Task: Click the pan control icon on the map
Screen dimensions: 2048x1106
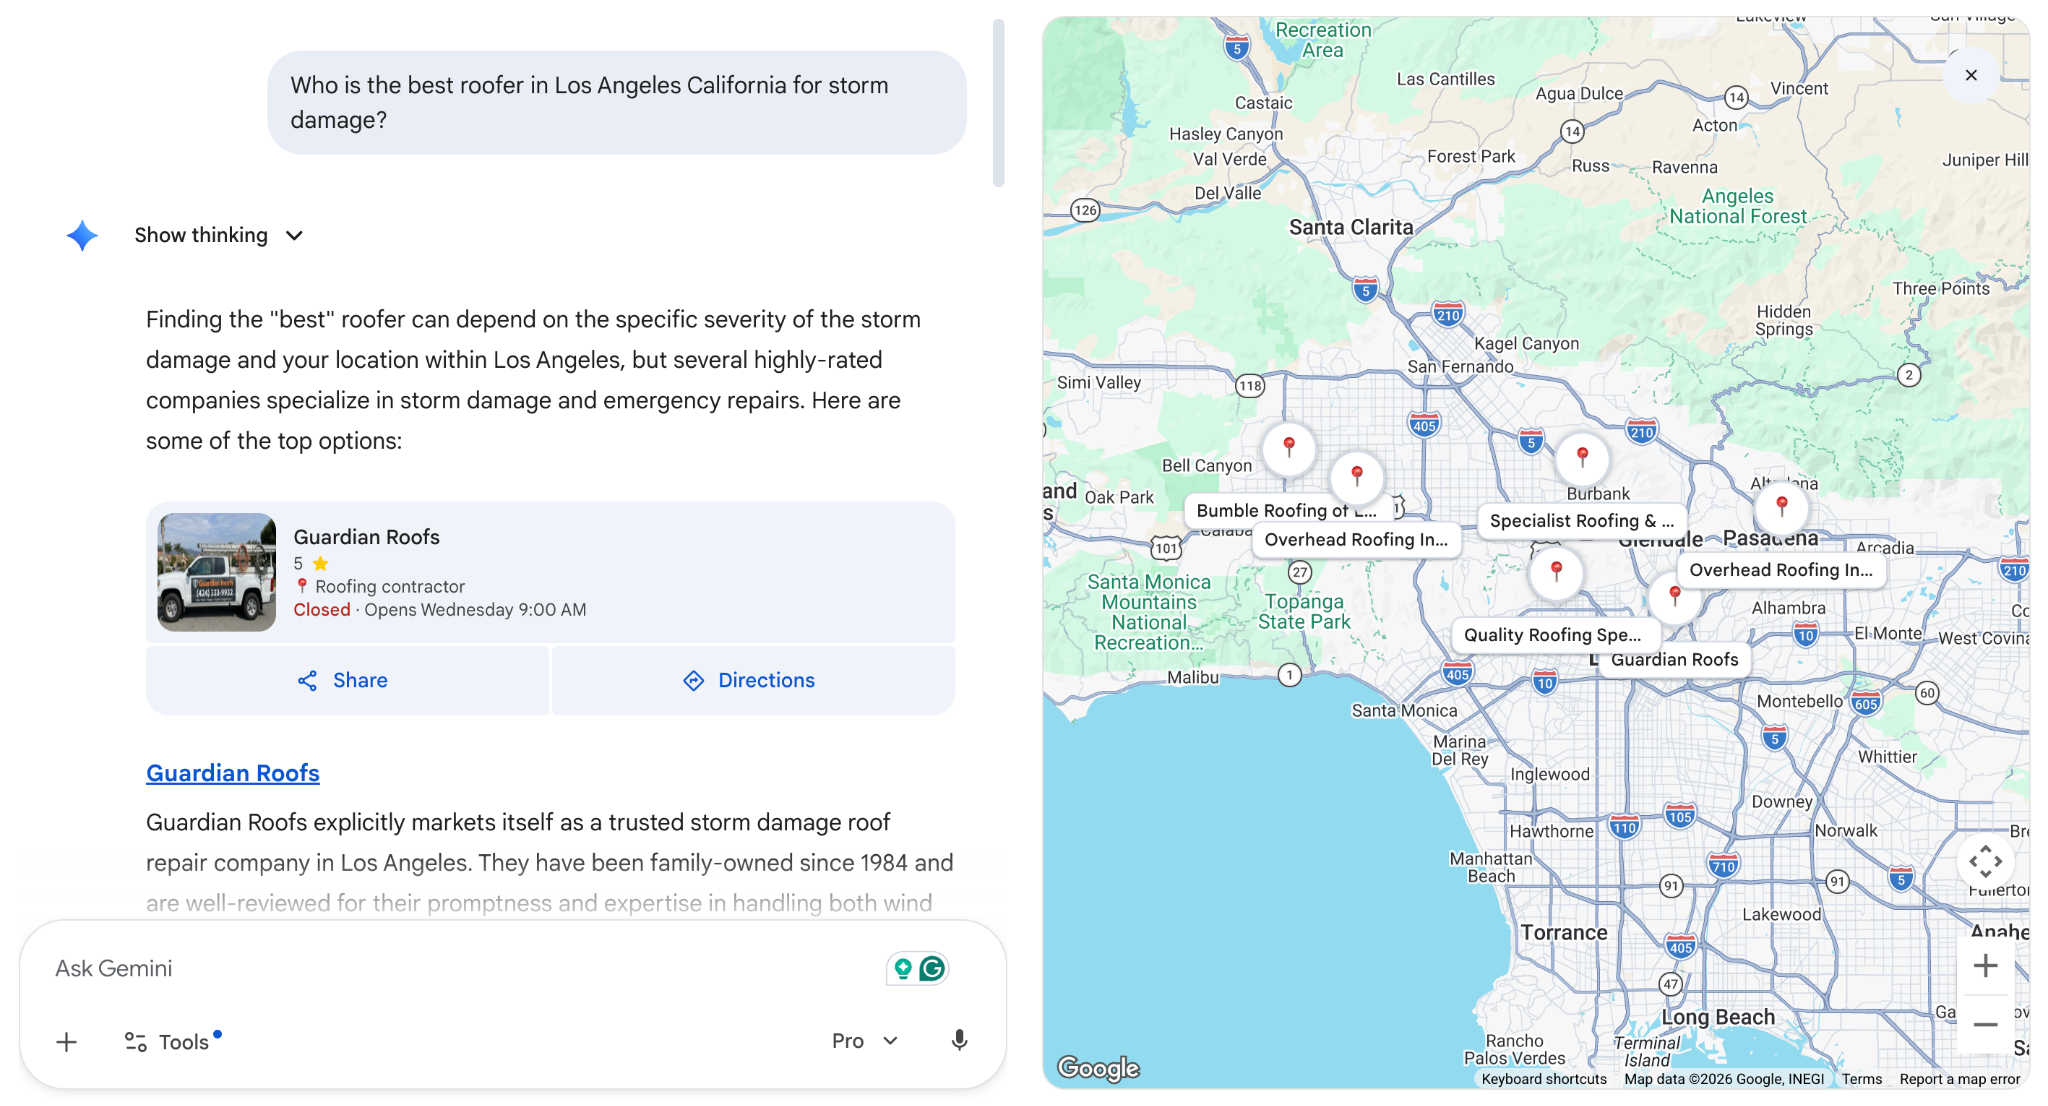Action: [x=1986, y=861]
